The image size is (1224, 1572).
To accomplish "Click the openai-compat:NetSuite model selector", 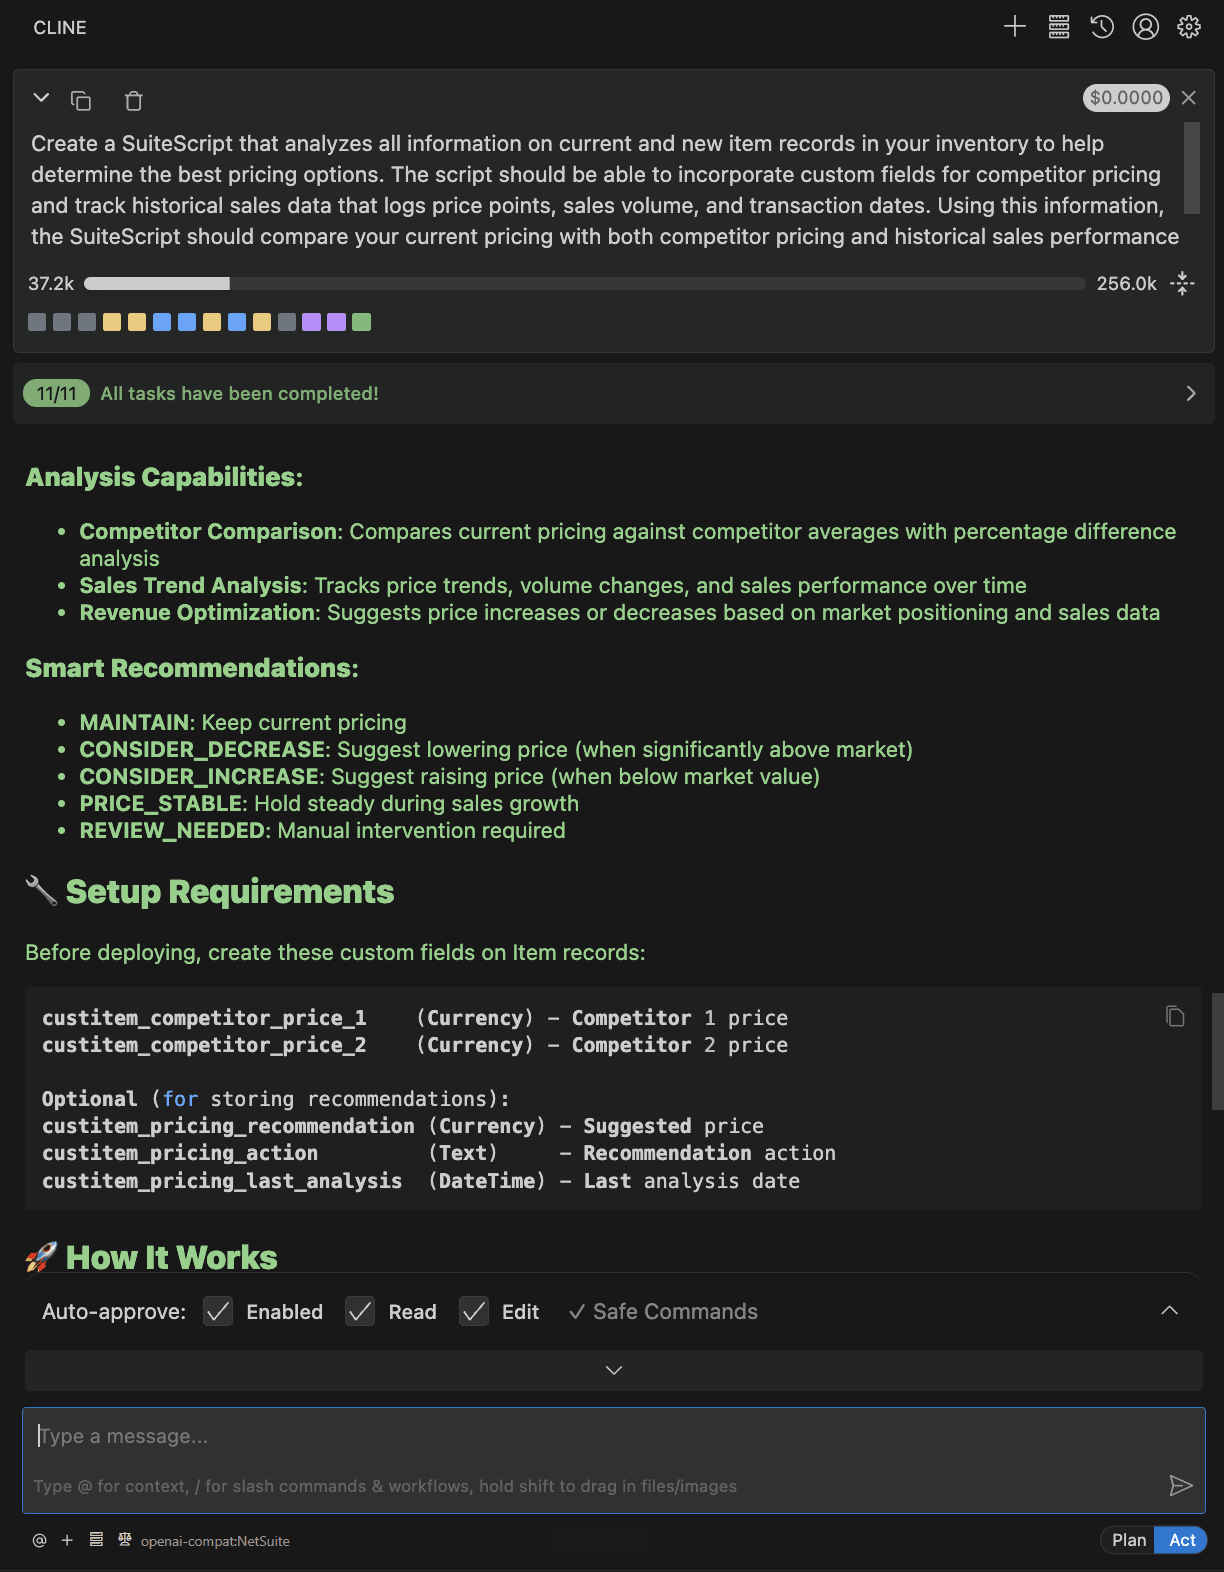I will [x=215, y=1541].
